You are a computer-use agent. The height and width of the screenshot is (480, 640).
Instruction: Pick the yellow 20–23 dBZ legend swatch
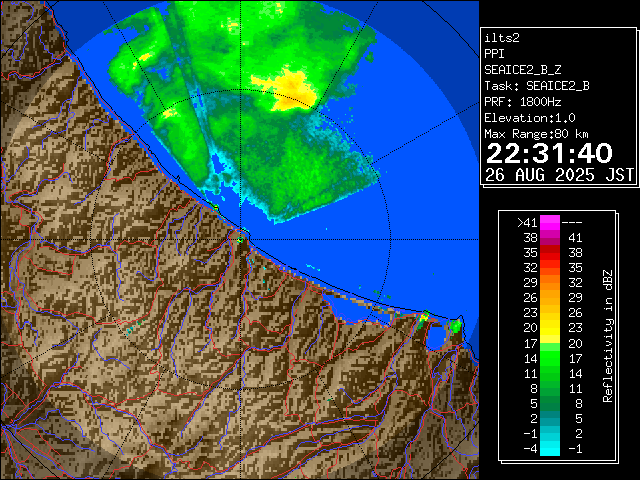click(549, 327)
